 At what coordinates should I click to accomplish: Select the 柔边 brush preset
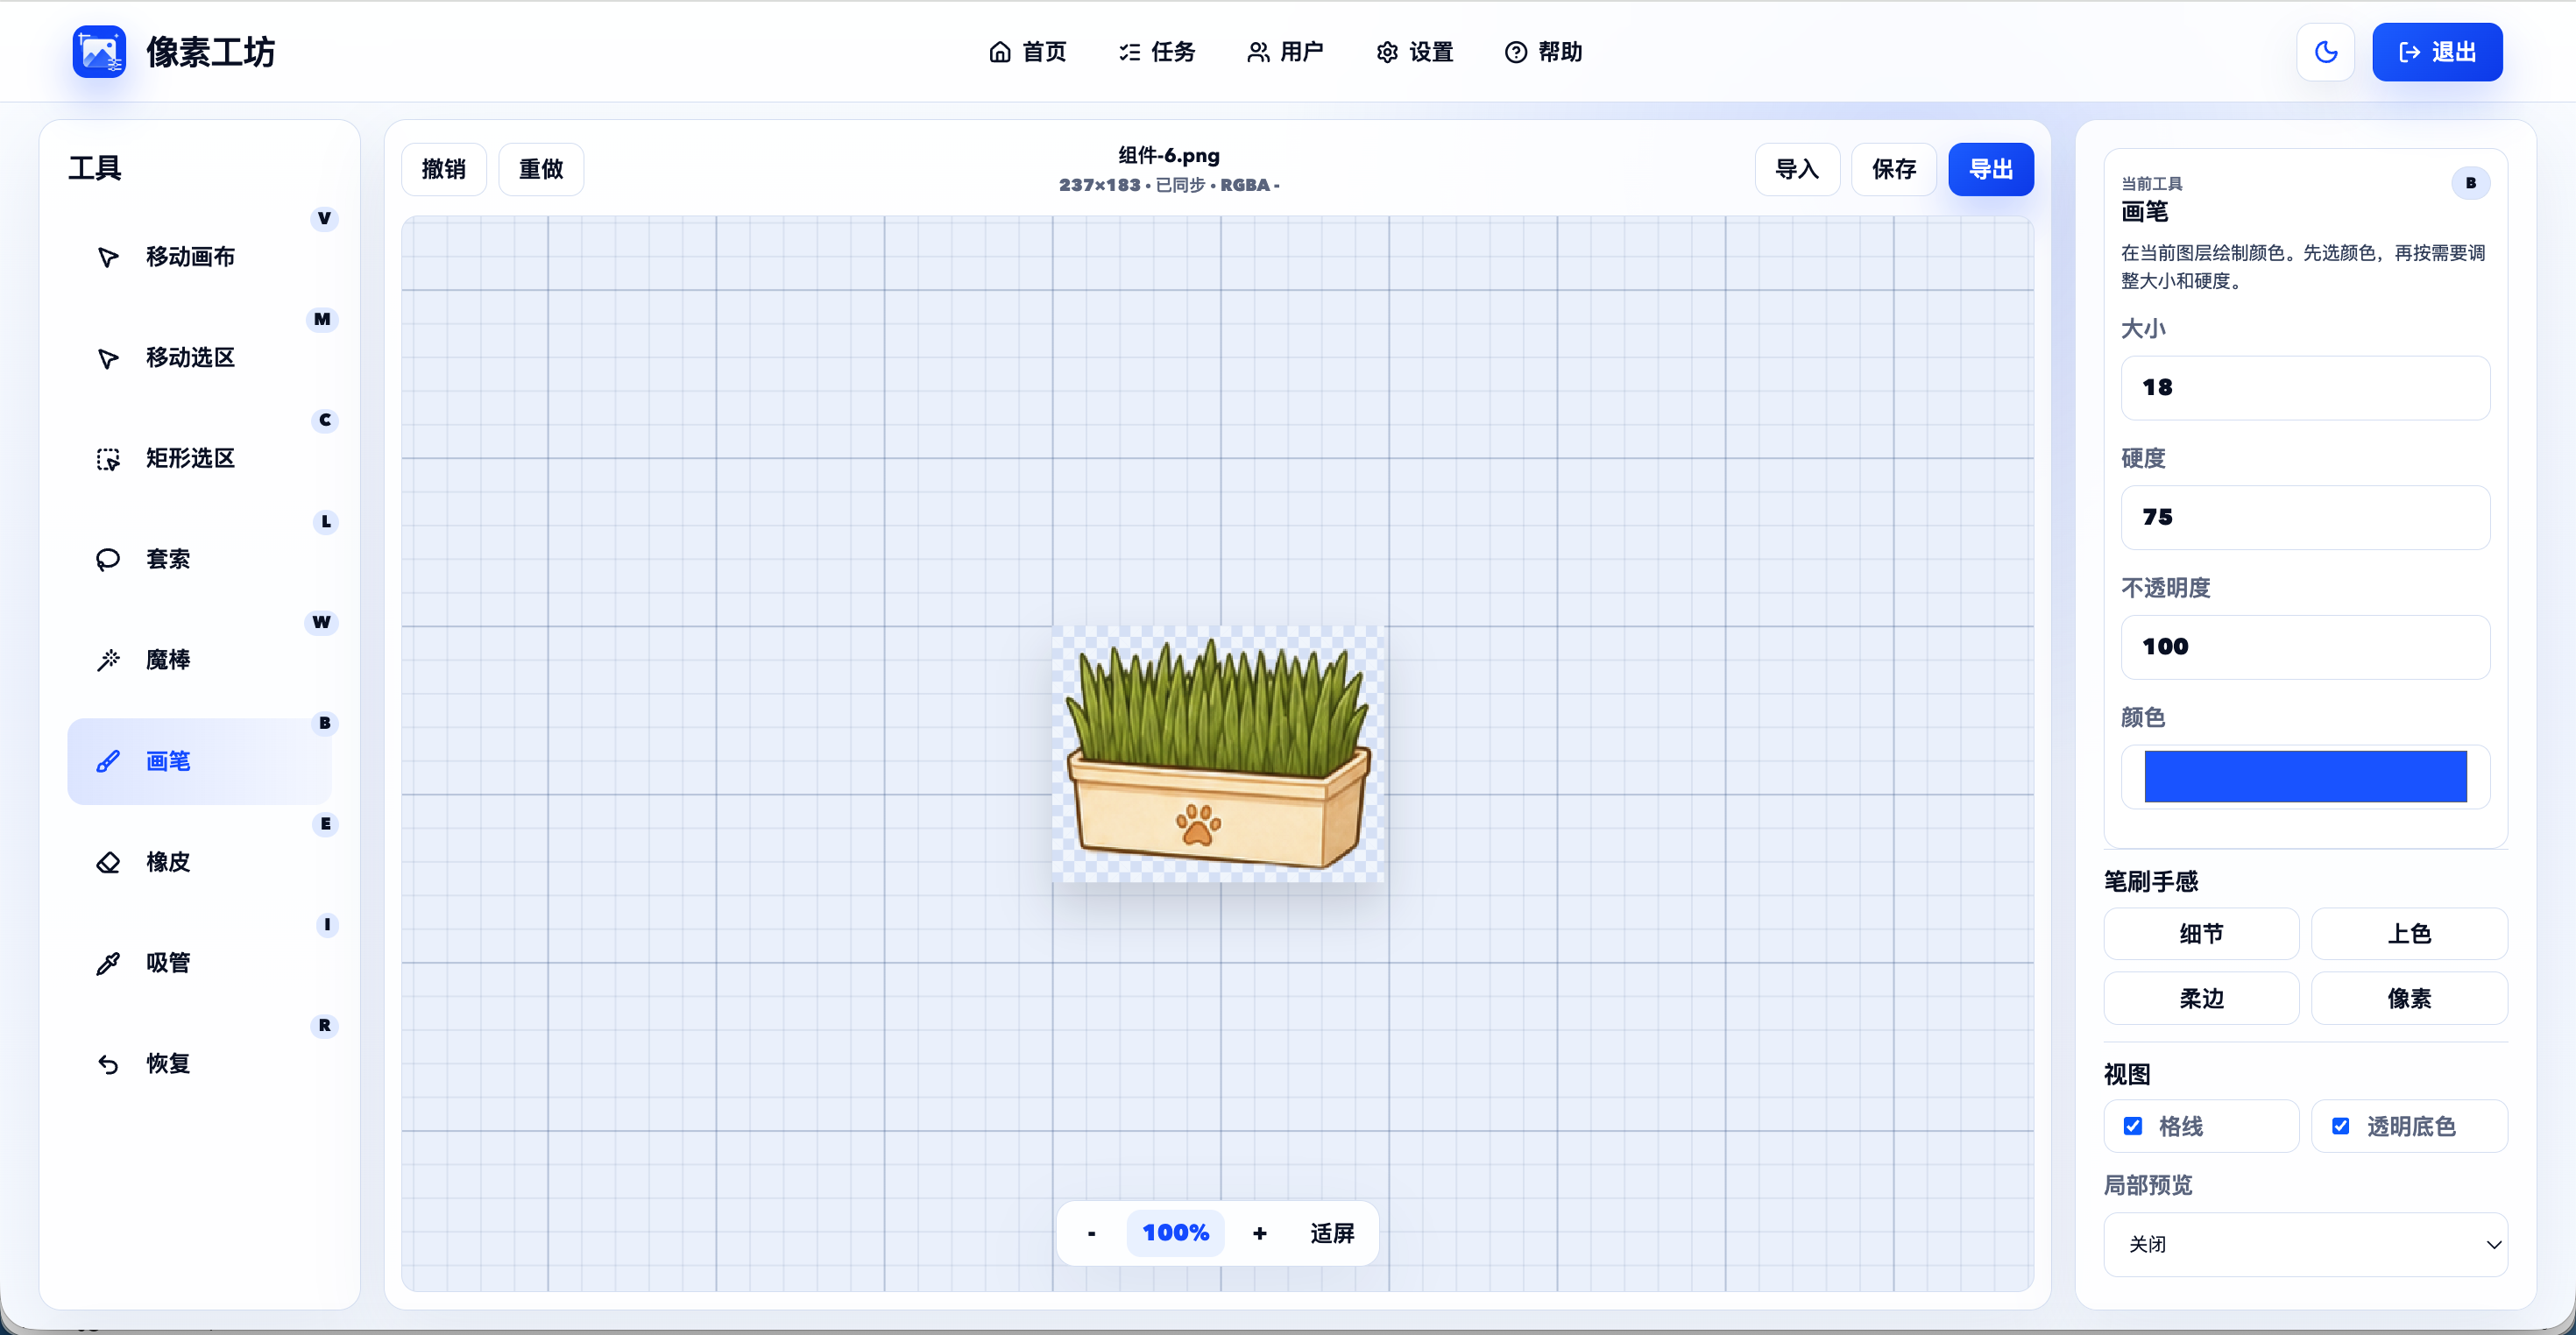click(2201, 998)
